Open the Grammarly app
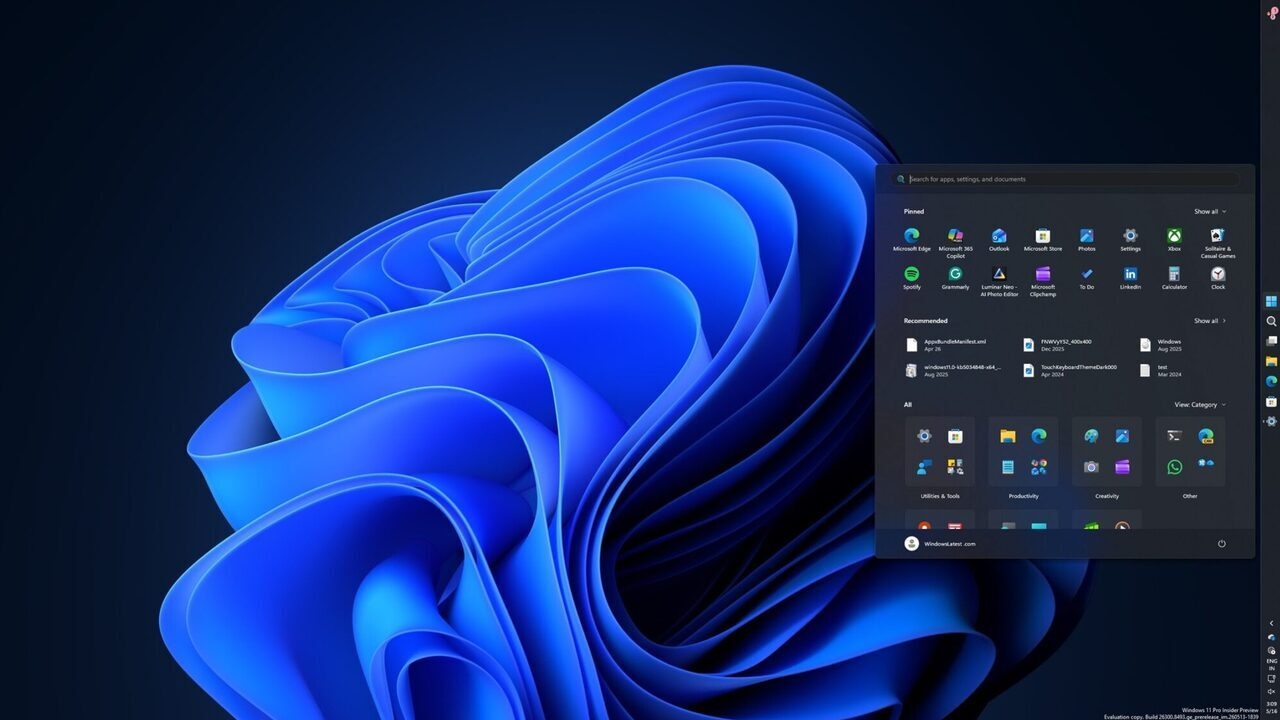 tap(955, 278)
